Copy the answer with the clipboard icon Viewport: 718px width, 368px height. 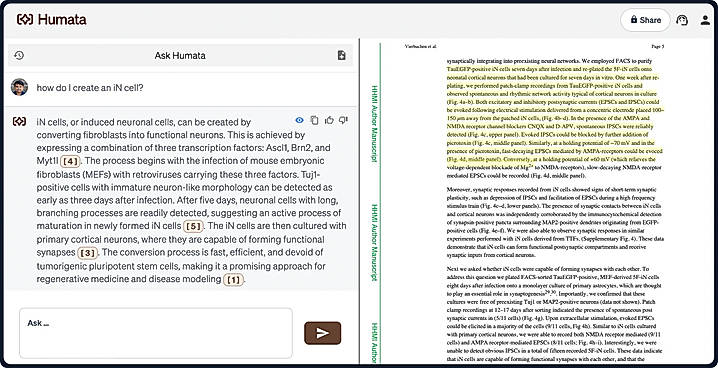click(314, 120)
